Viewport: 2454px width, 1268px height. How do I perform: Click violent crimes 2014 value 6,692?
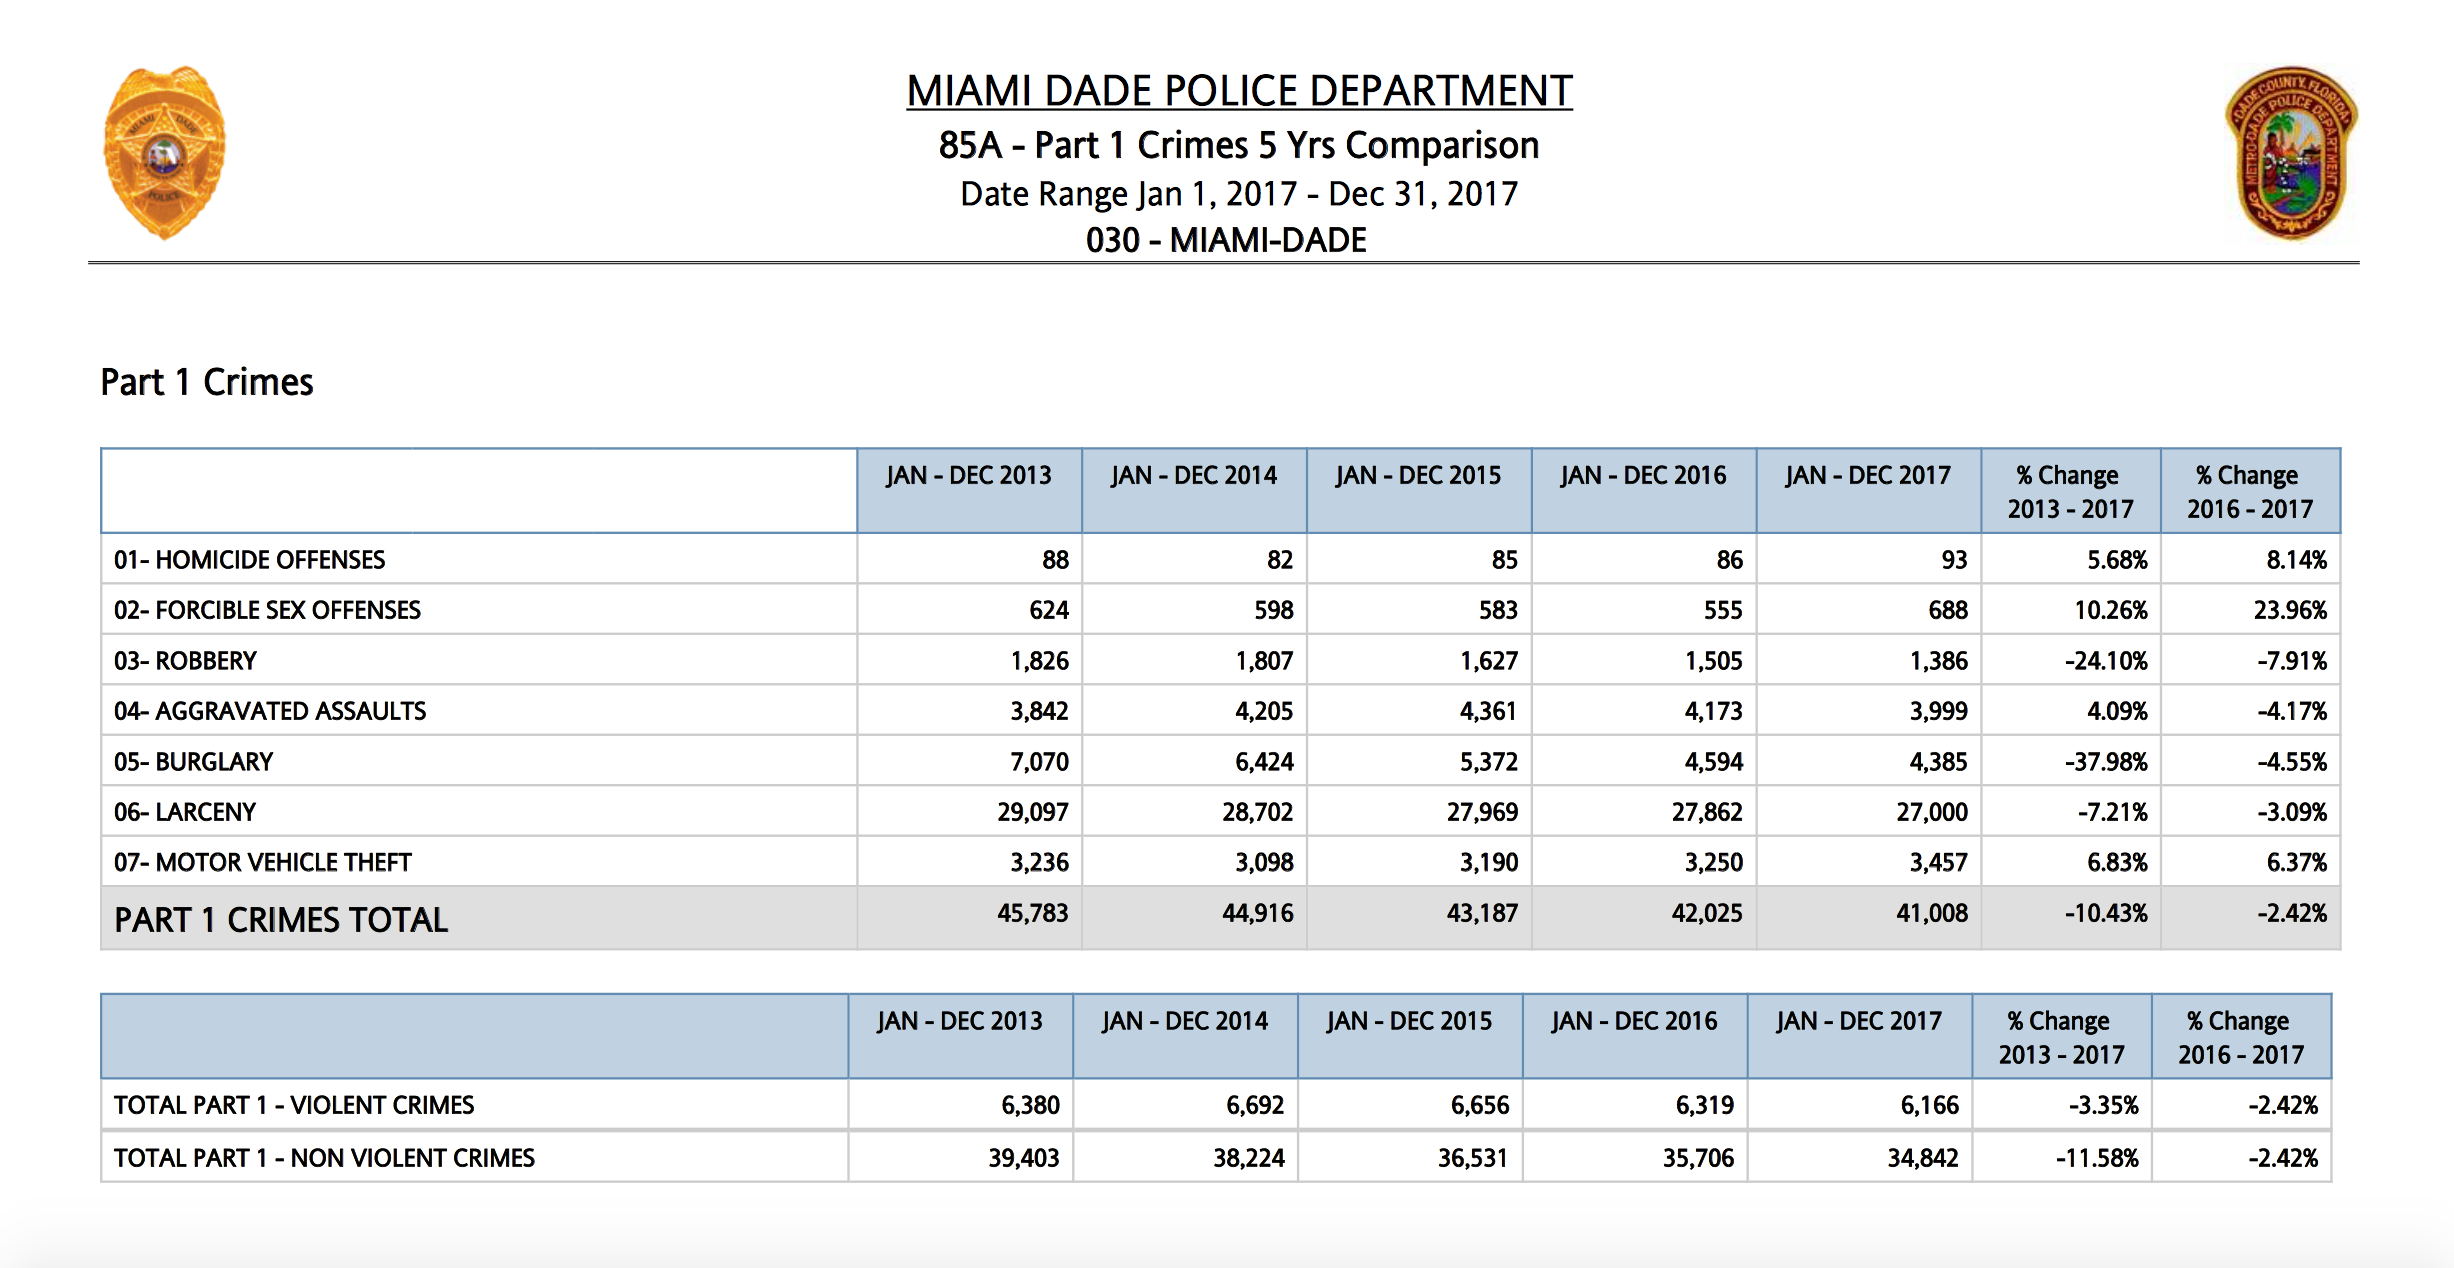tap(1255, 1105)
